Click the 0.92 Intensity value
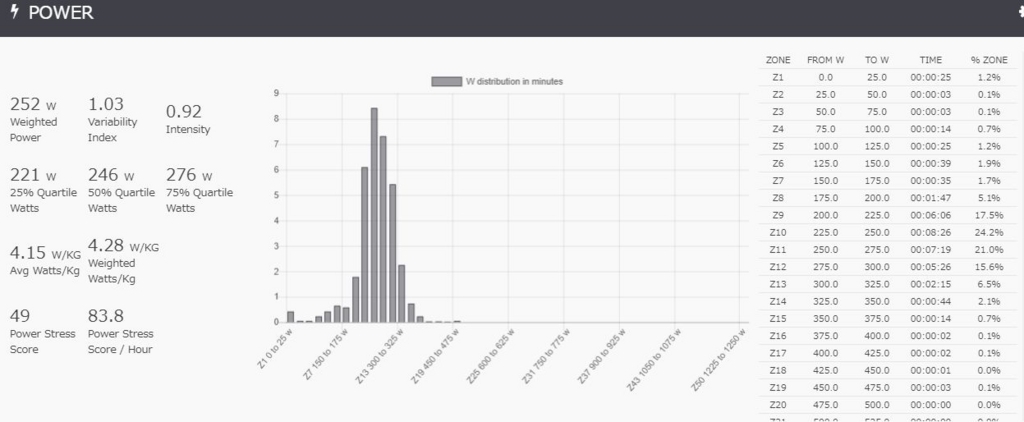This screenshot has width=1024, height=422. click(x=184, y=112)
